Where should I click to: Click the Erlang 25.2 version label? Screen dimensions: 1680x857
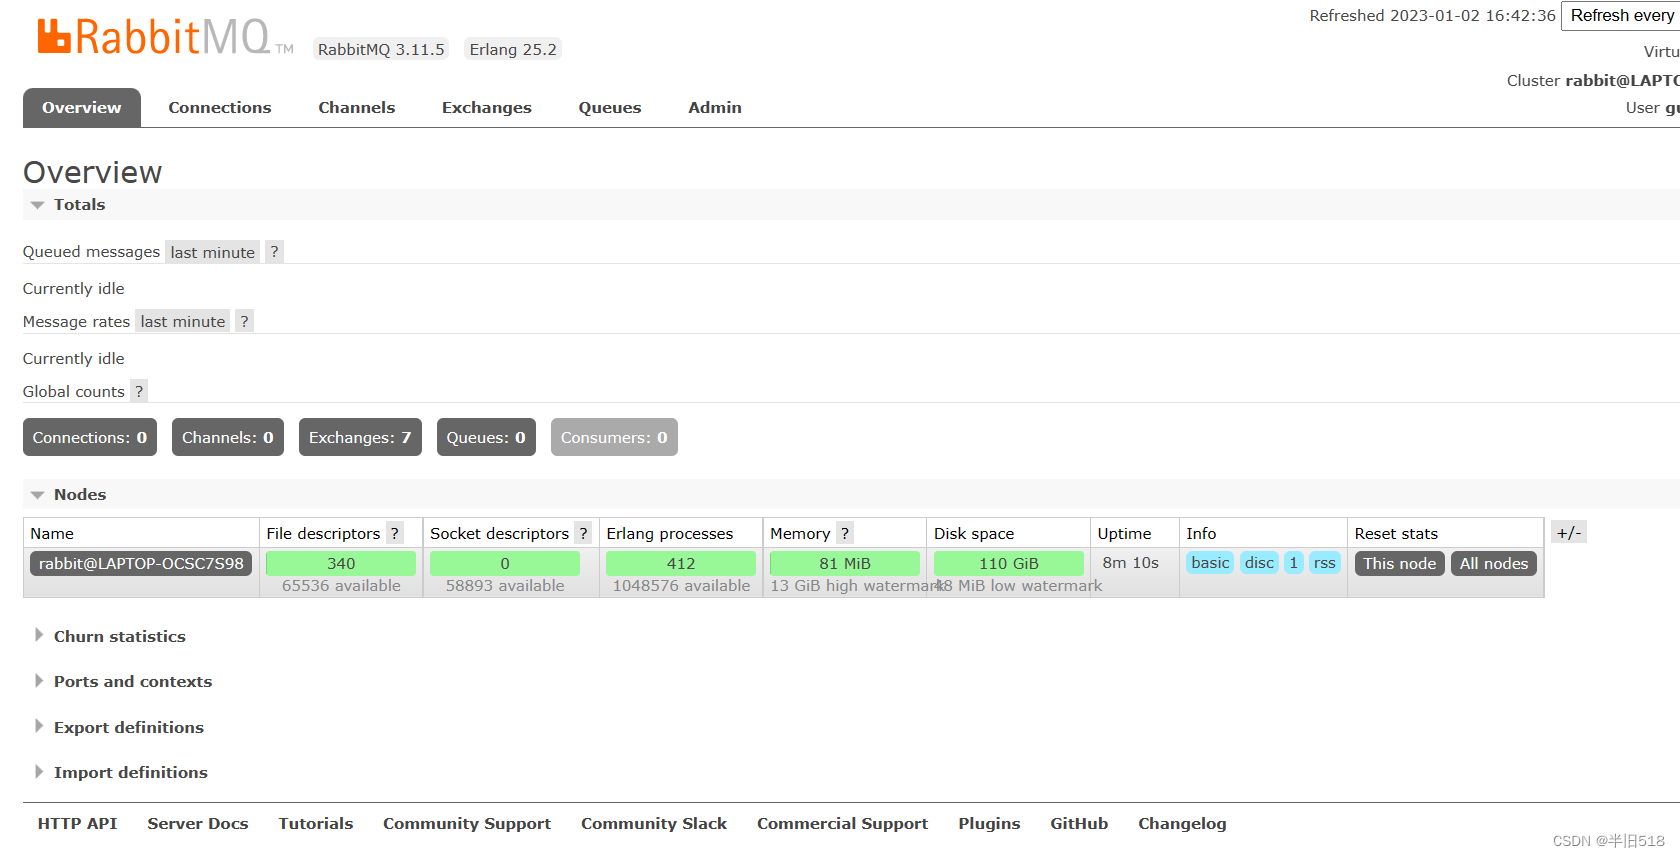coord(513,49)
